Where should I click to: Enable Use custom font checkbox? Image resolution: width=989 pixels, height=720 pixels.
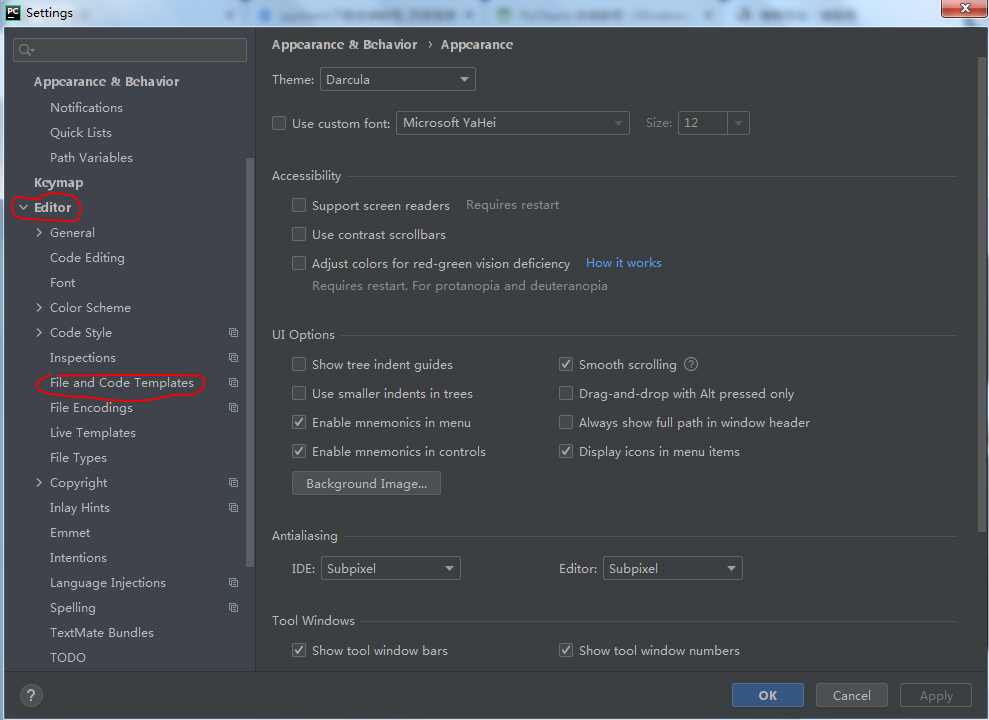pyautogui.click(x=279, y=123)
